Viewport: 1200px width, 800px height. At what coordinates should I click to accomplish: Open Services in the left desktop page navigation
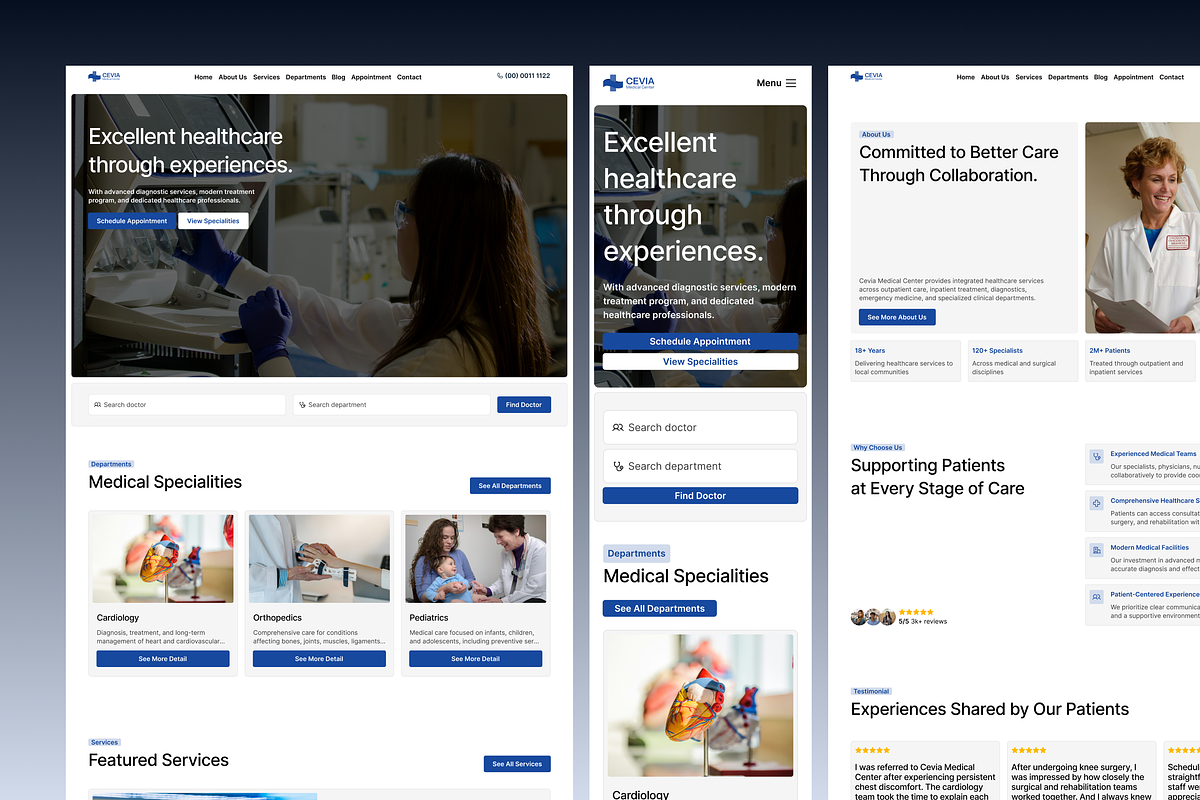pyautogui.click(x=266, y=77)
